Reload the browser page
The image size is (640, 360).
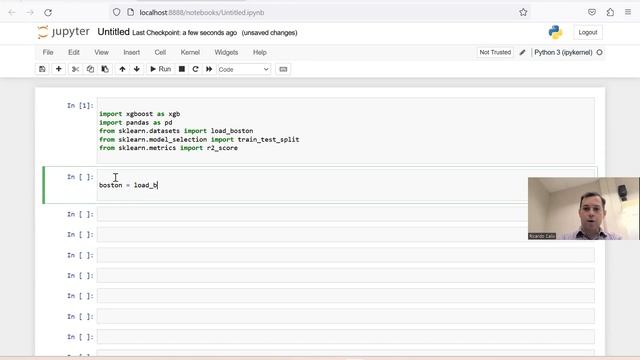coord(48,13)
